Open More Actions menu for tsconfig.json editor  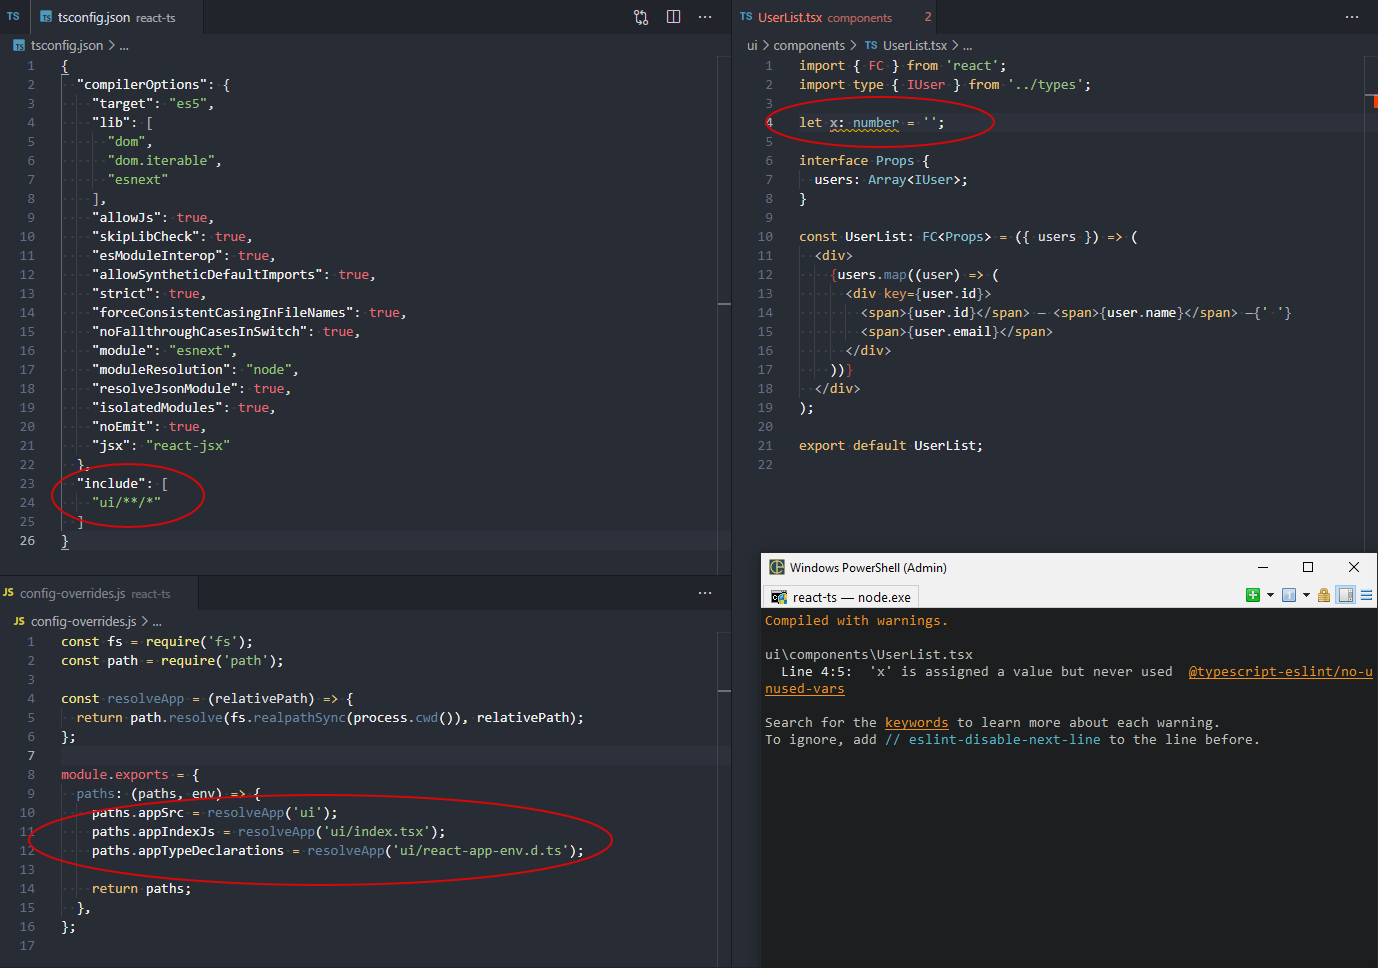pyautogui.click(x=705, y=17)
